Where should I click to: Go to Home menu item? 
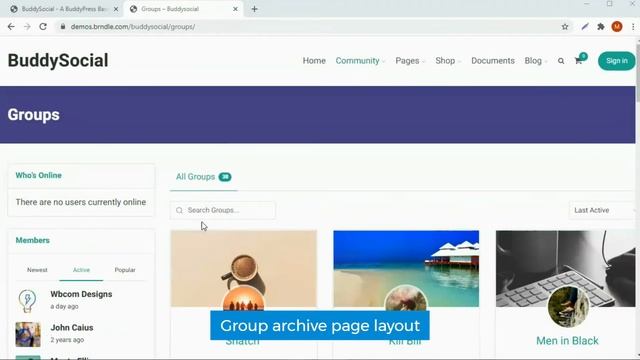(314, 61)
